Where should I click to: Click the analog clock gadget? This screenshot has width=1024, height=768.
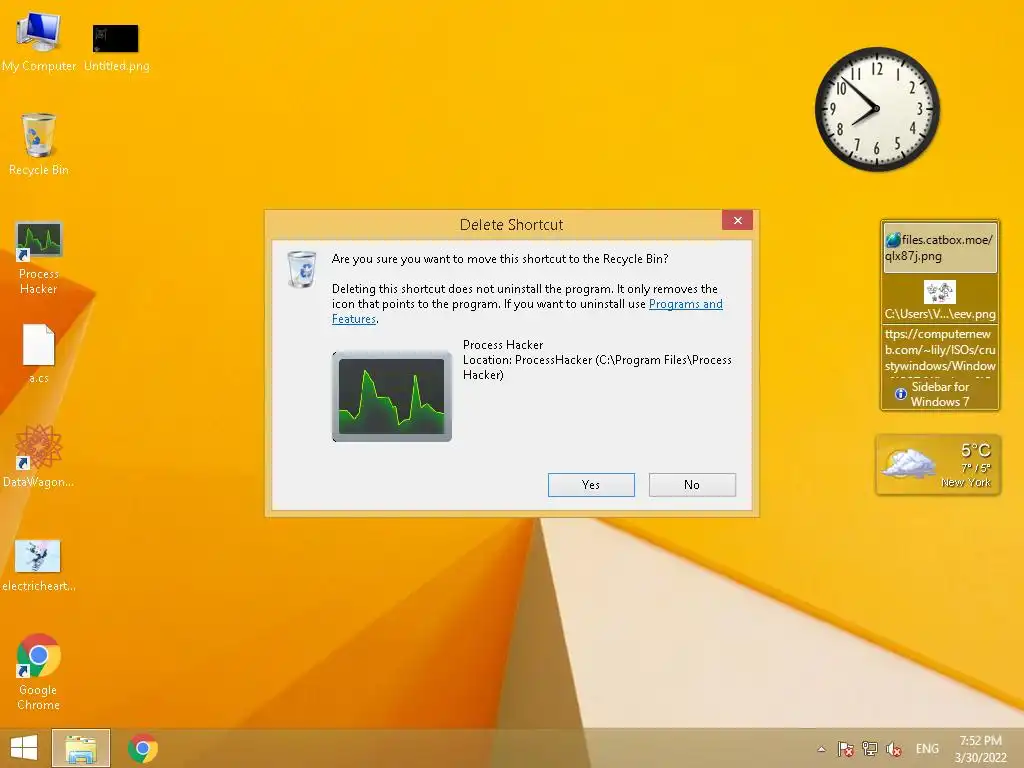pos(877,109)
